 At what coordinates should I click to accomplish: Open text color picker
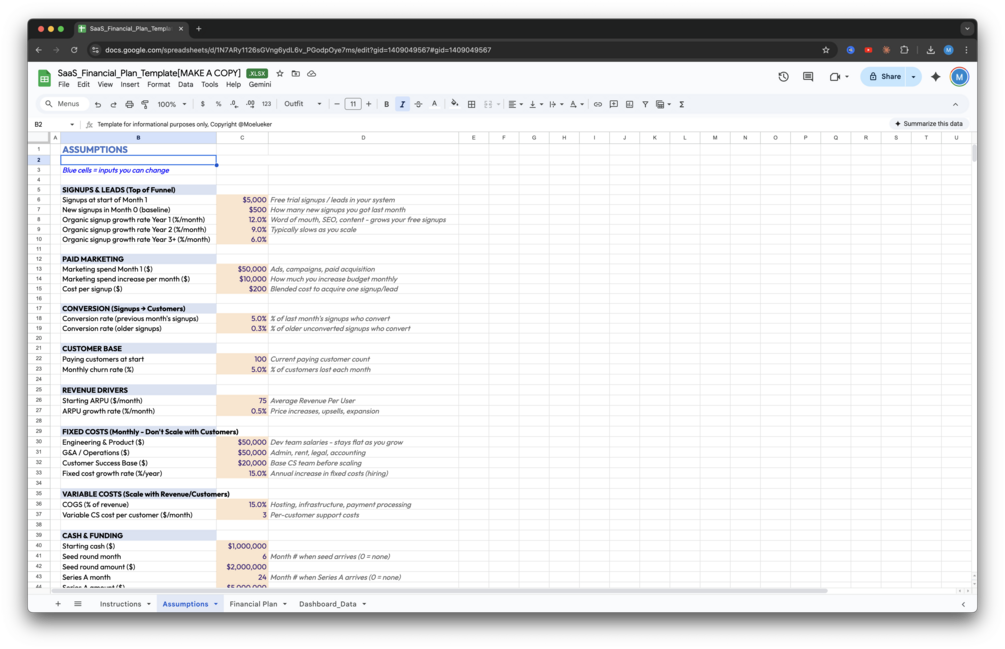coord(435,104)
